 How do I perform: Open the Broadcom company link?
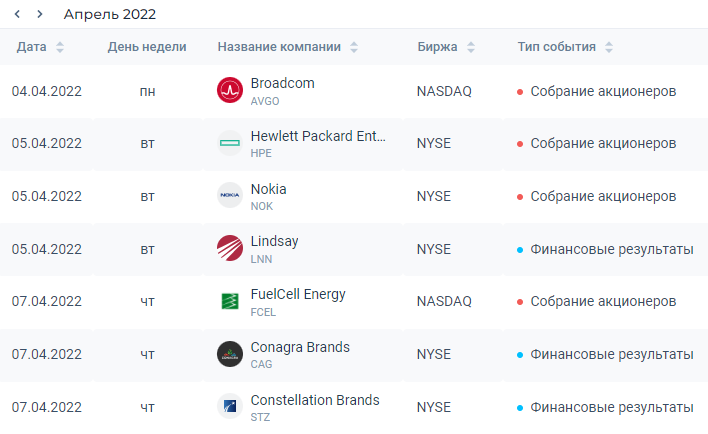pos(282,83)
